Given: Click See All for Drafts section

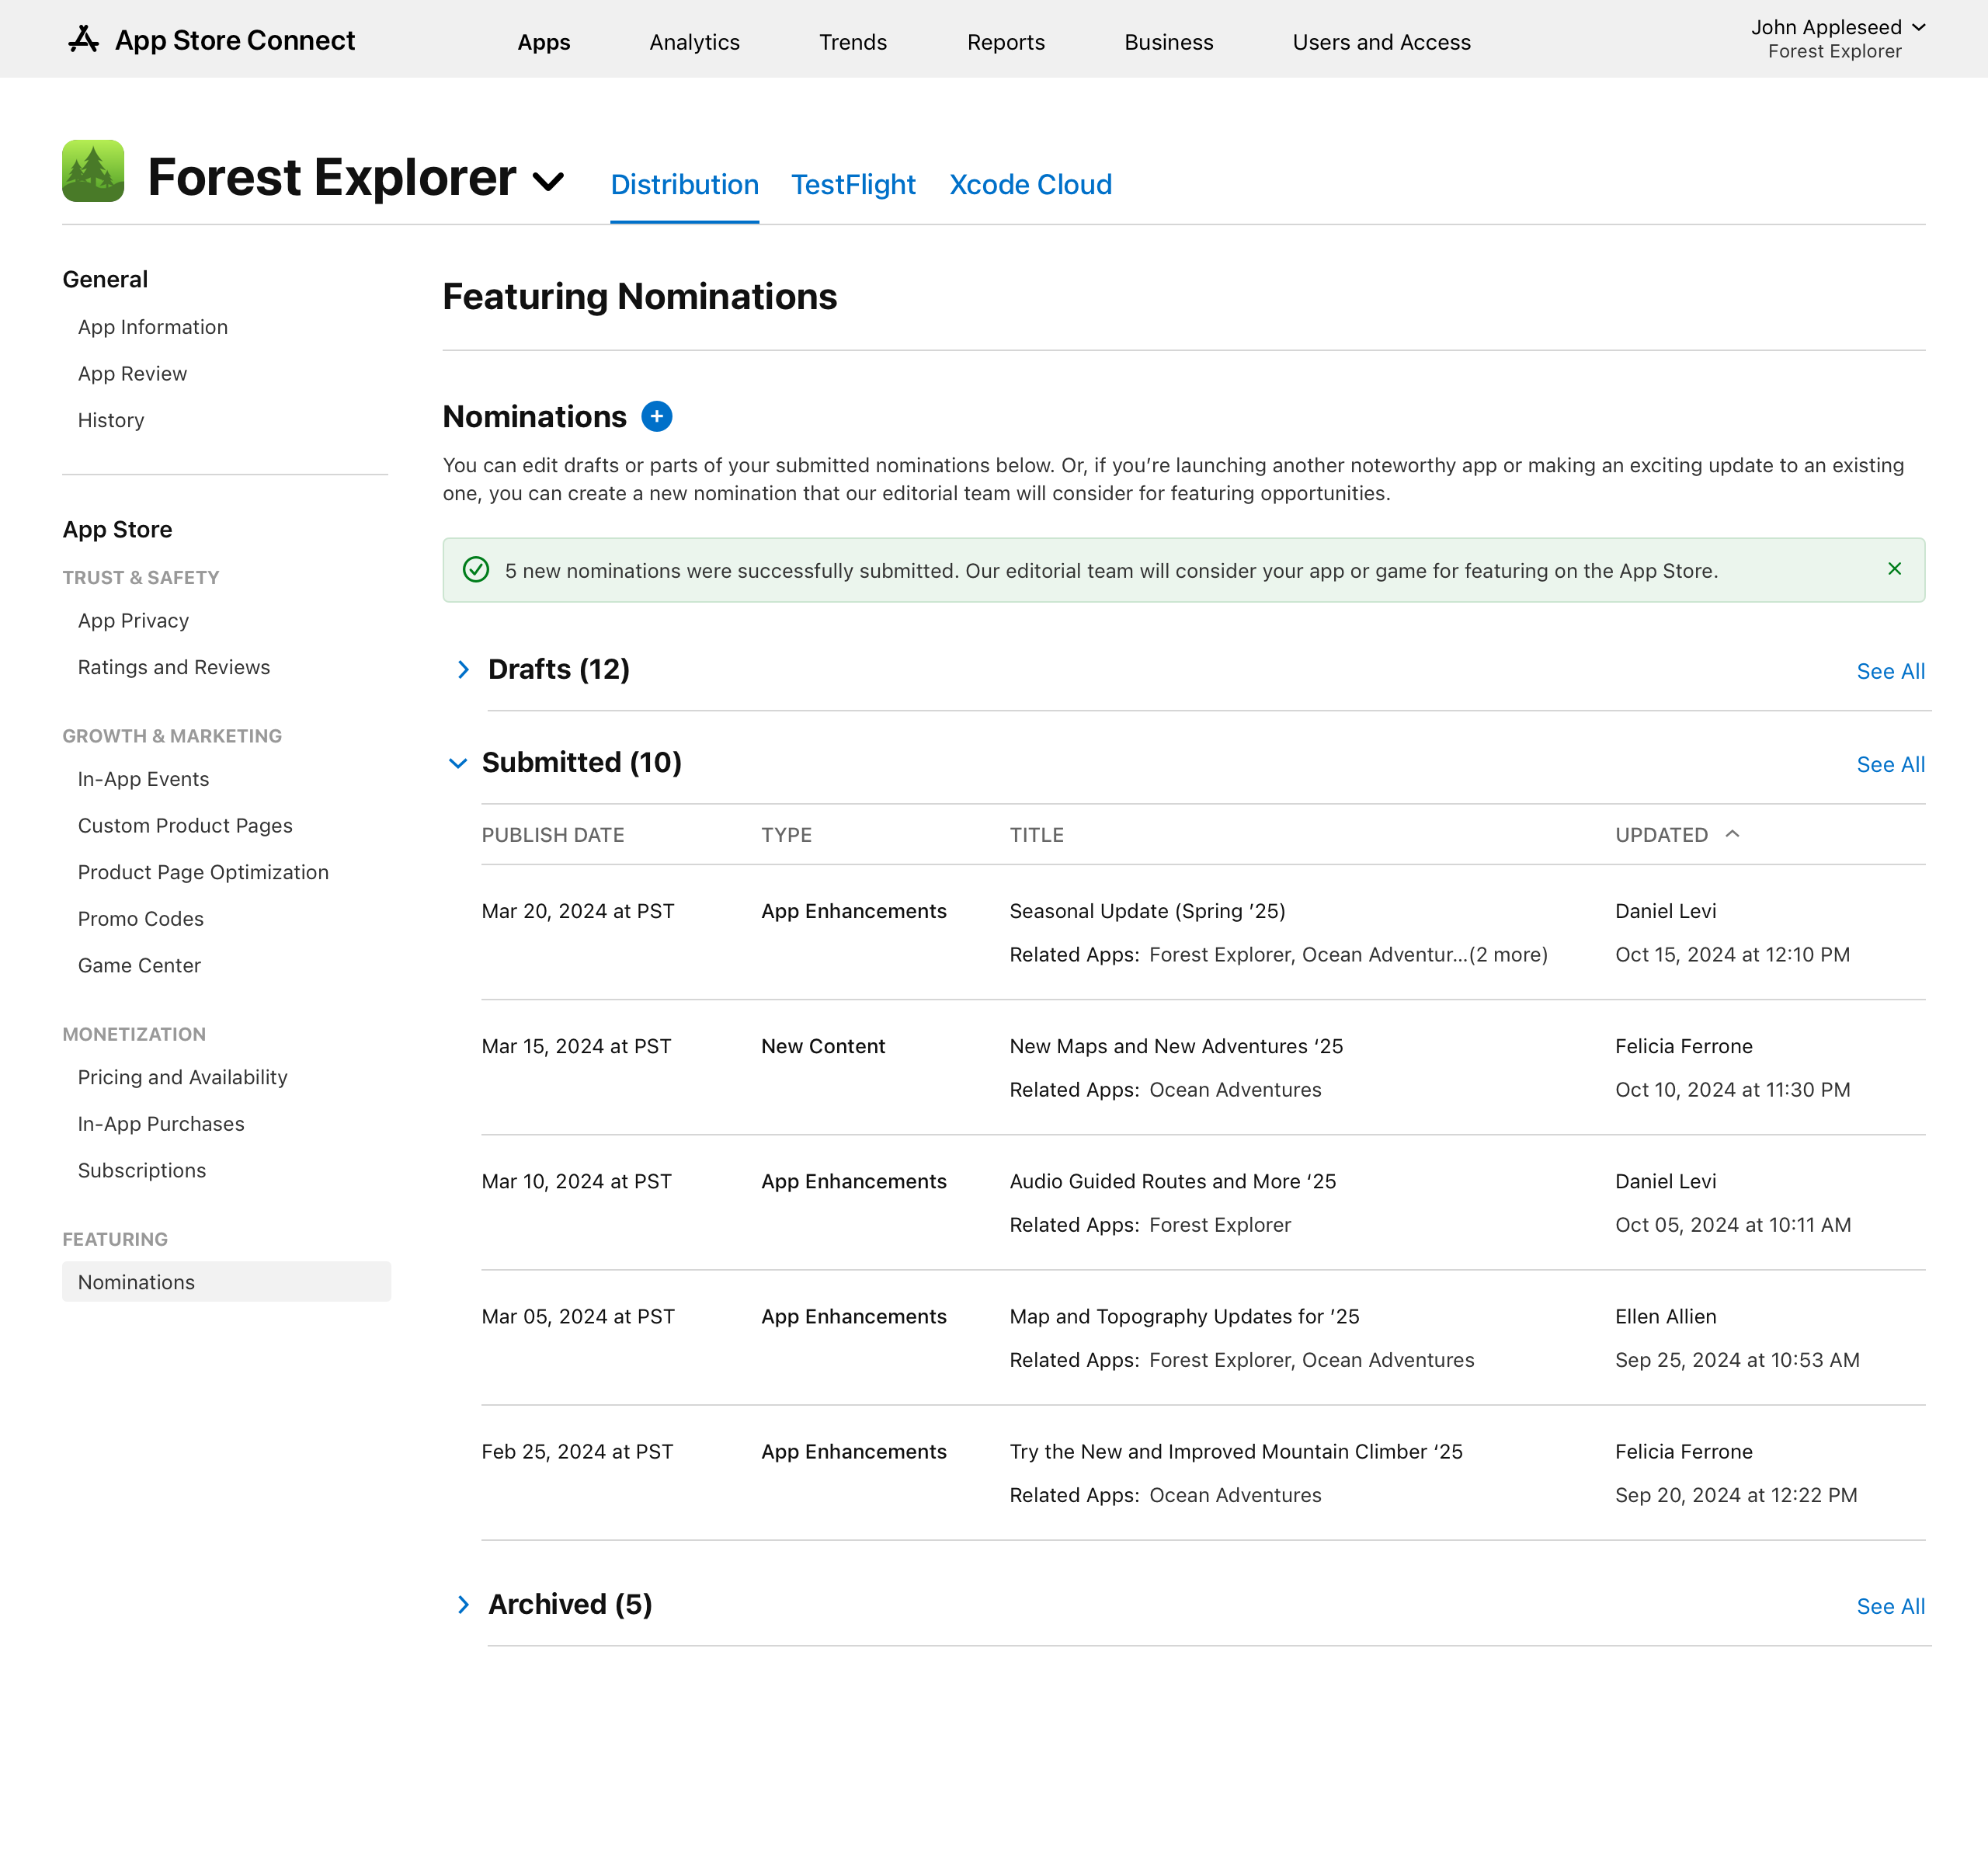Looking at the screenshot, I should (x=1890, y=671).
